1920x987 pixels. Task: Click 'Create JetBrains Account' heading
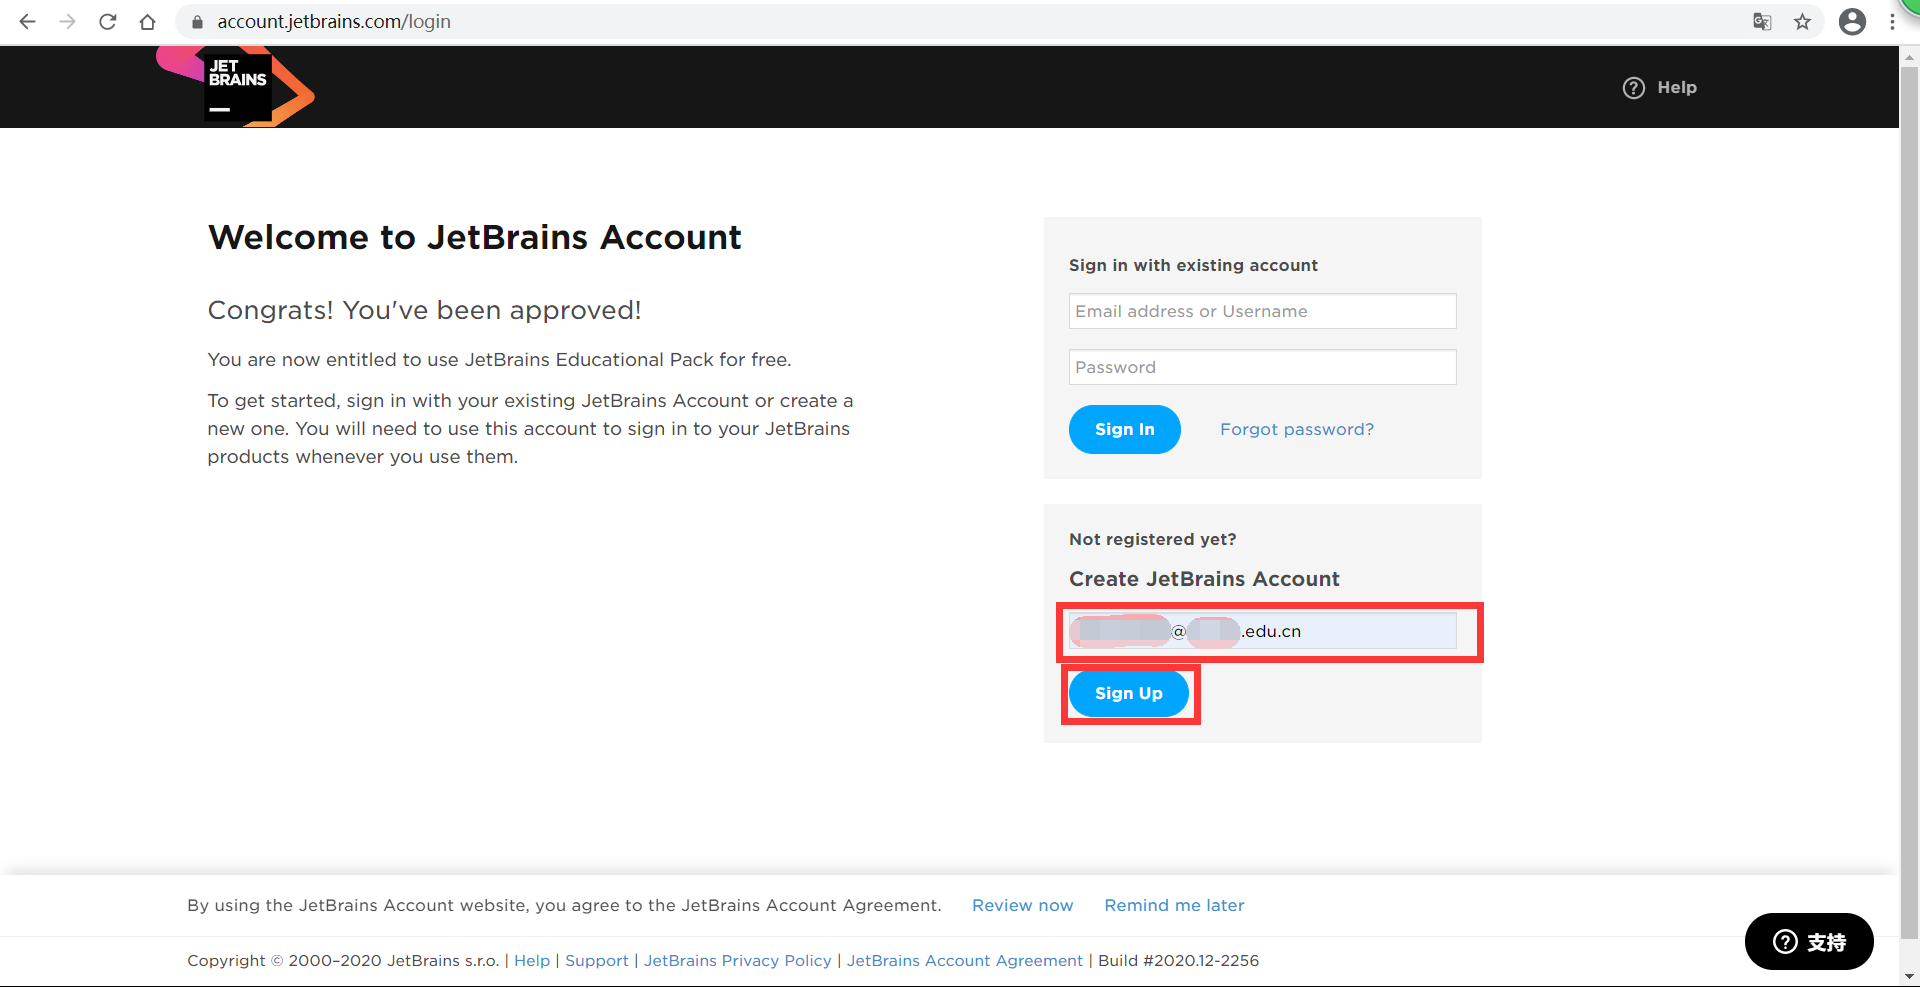1204,579
